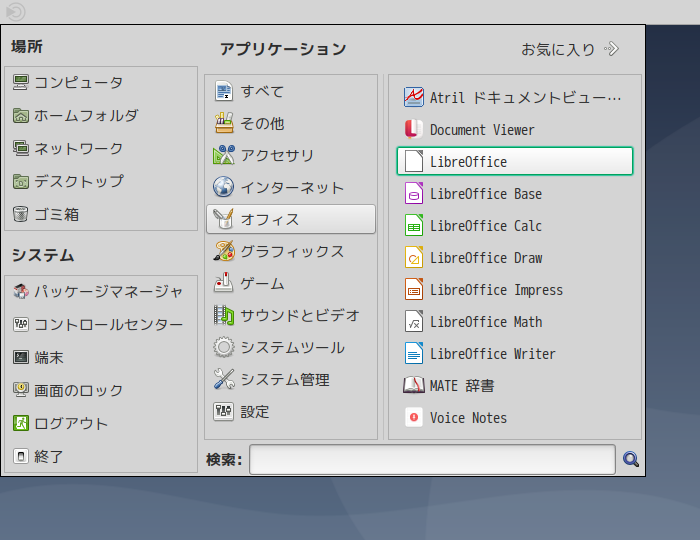Open ホームフォルダ home folder icon
700x540 pixels.
click(x=21, y=116)
